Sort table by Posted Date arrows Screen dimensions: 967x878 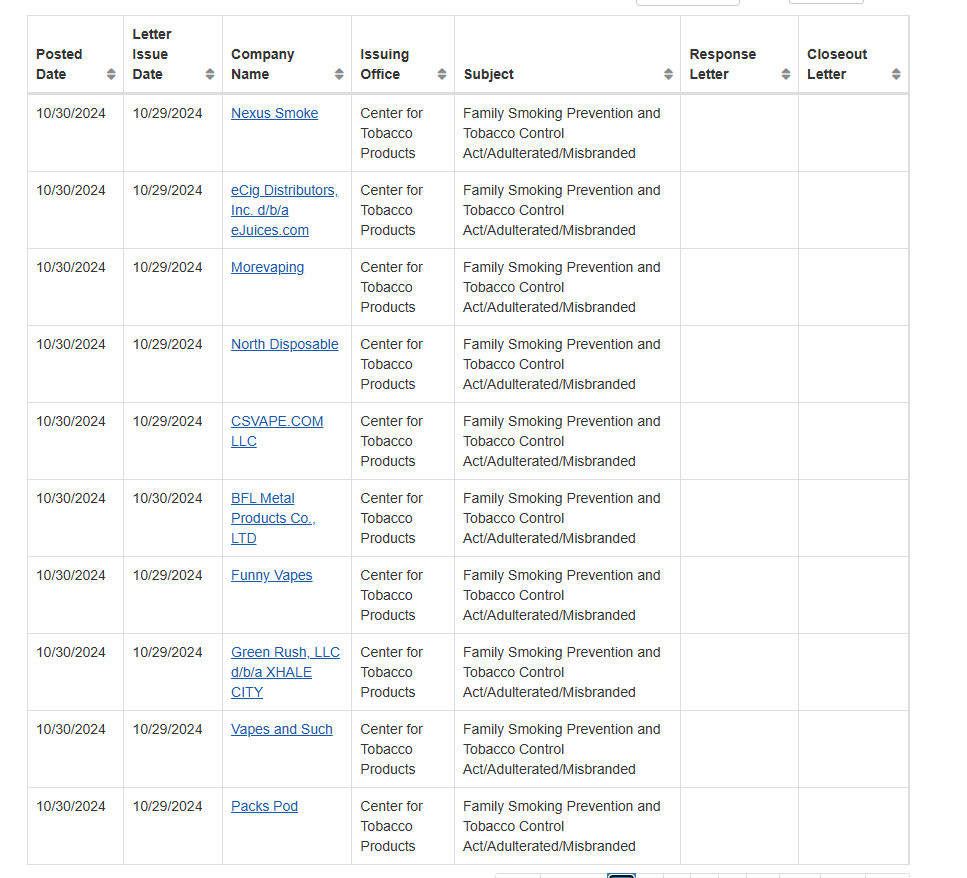(111, 74)
